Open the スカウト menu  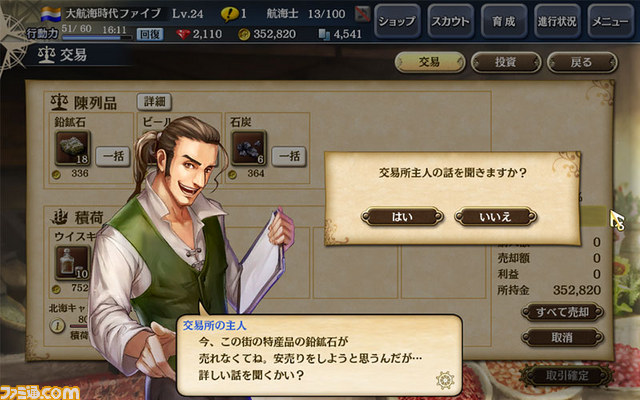451,21
